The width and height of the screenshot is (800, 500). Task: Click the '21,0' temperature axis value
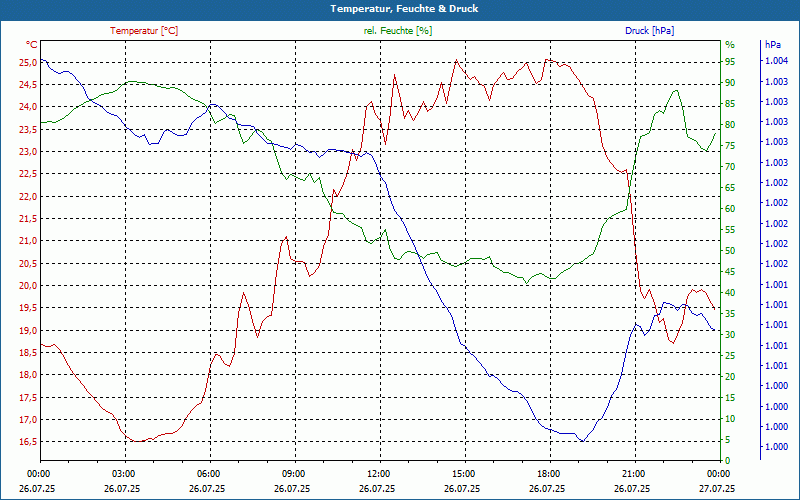coord(28,241)
